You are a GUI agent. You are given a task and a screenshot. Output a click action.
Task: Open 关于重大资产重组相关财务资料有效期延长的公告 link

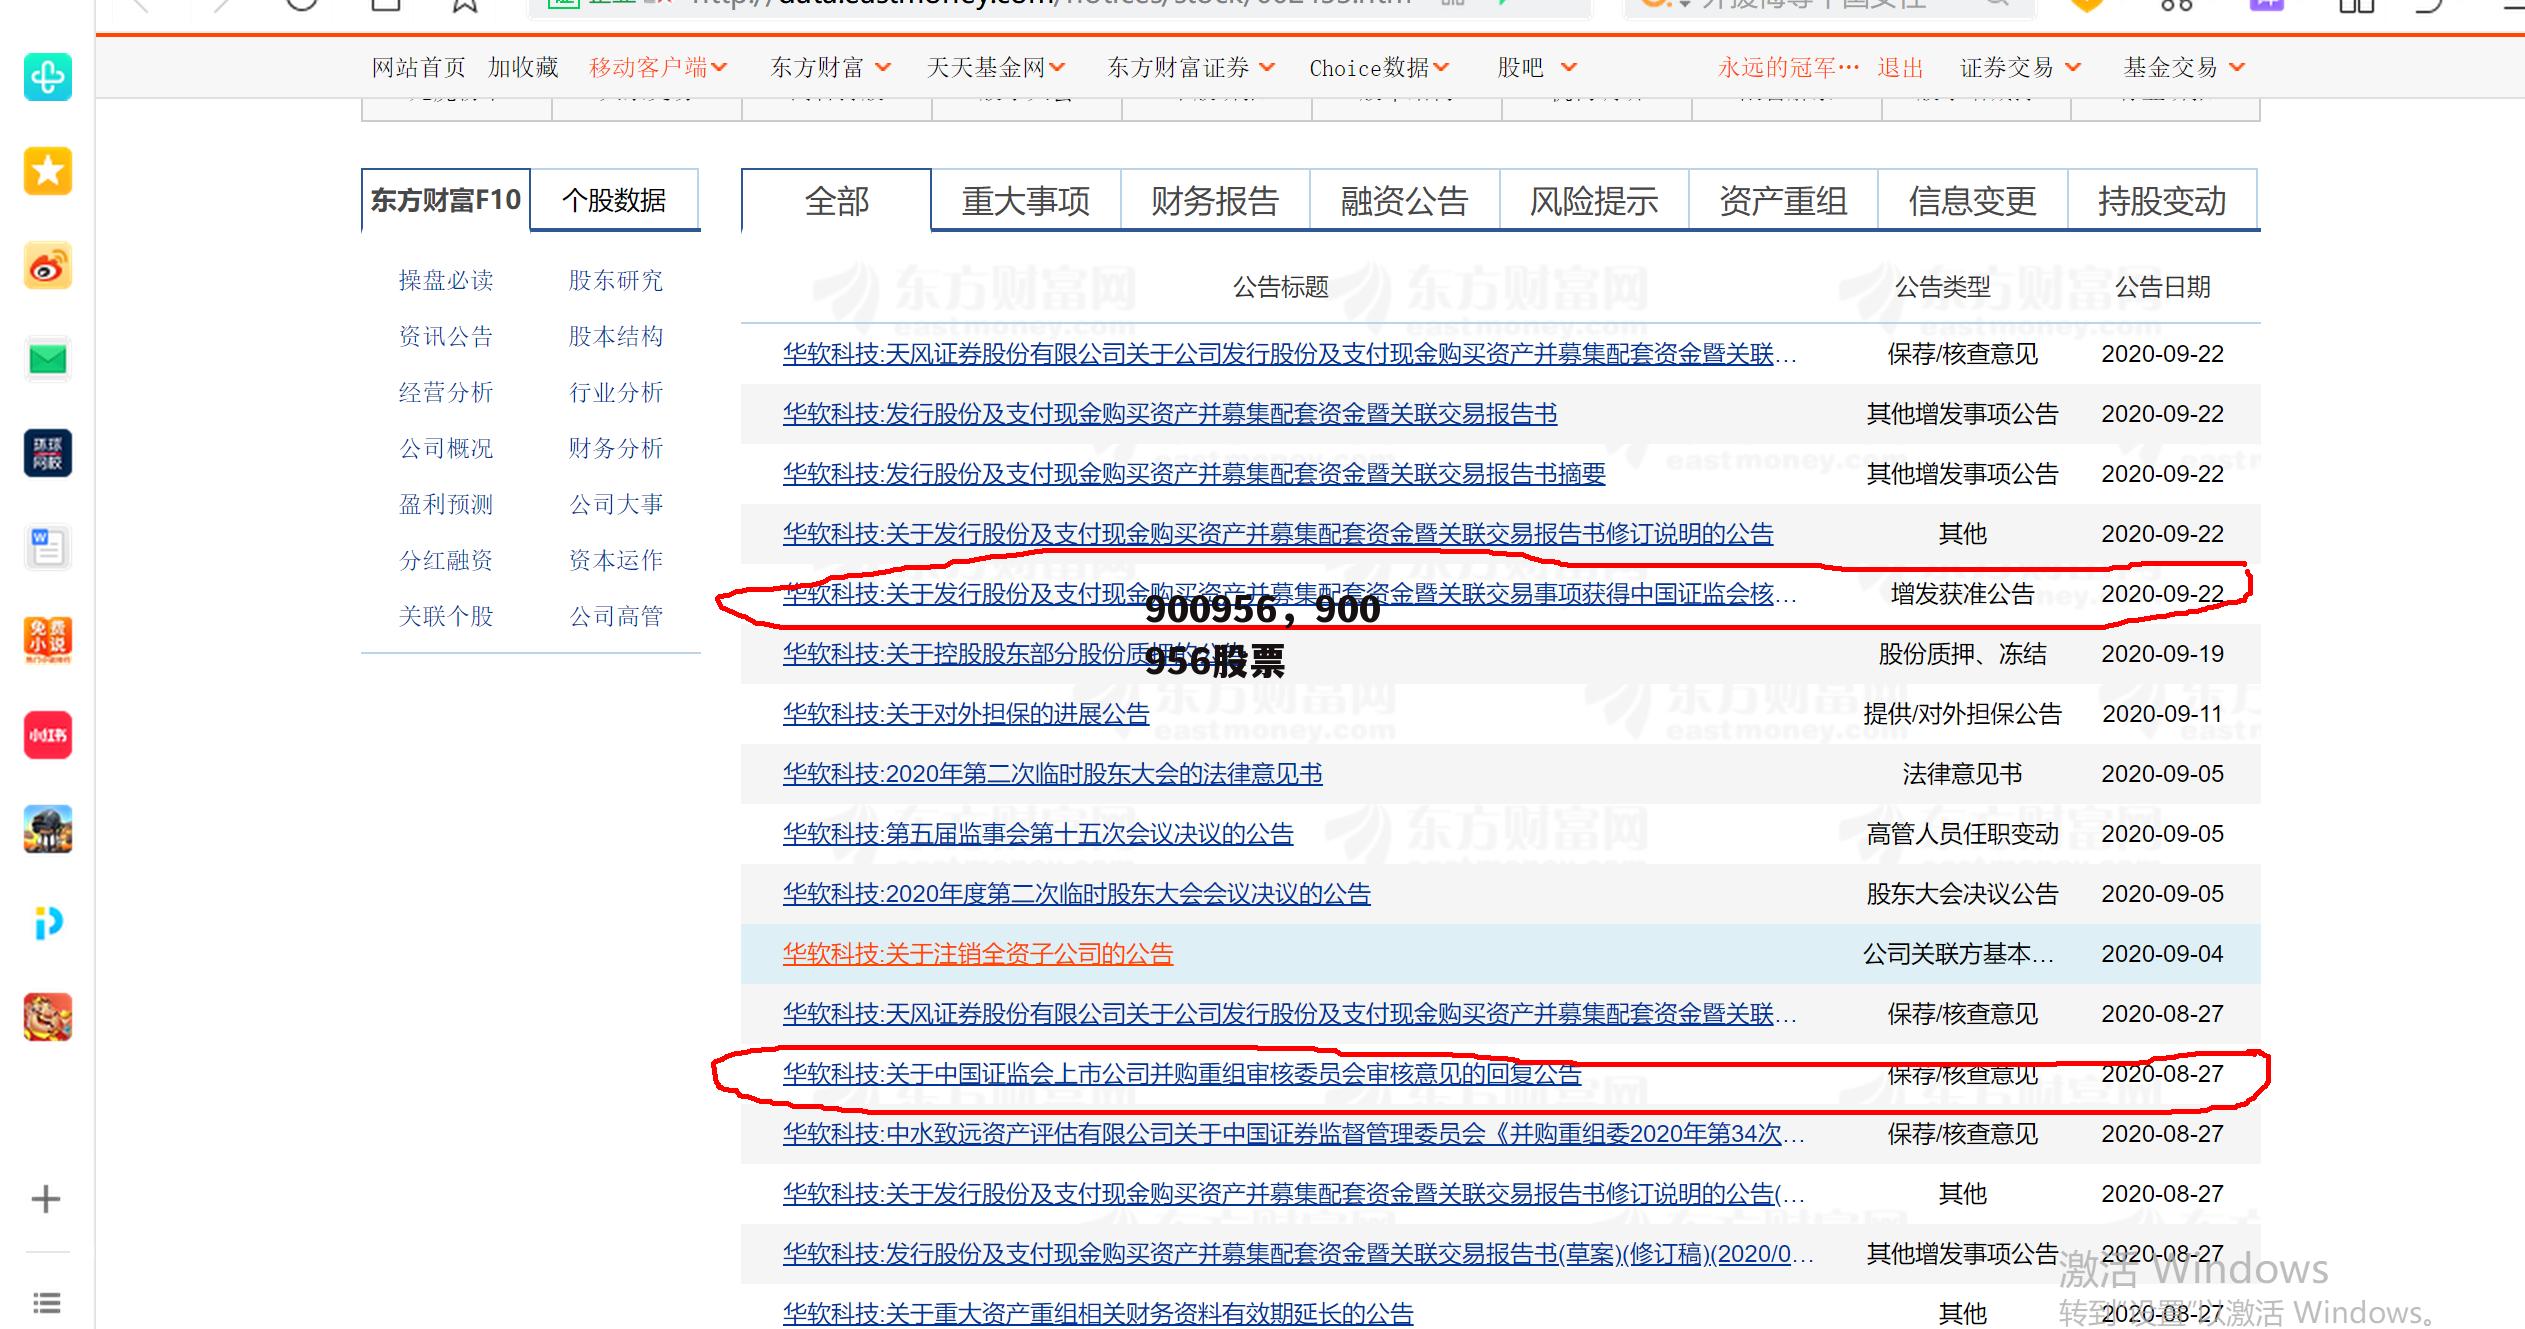pyautogui.click(x=1098, y=1313)
